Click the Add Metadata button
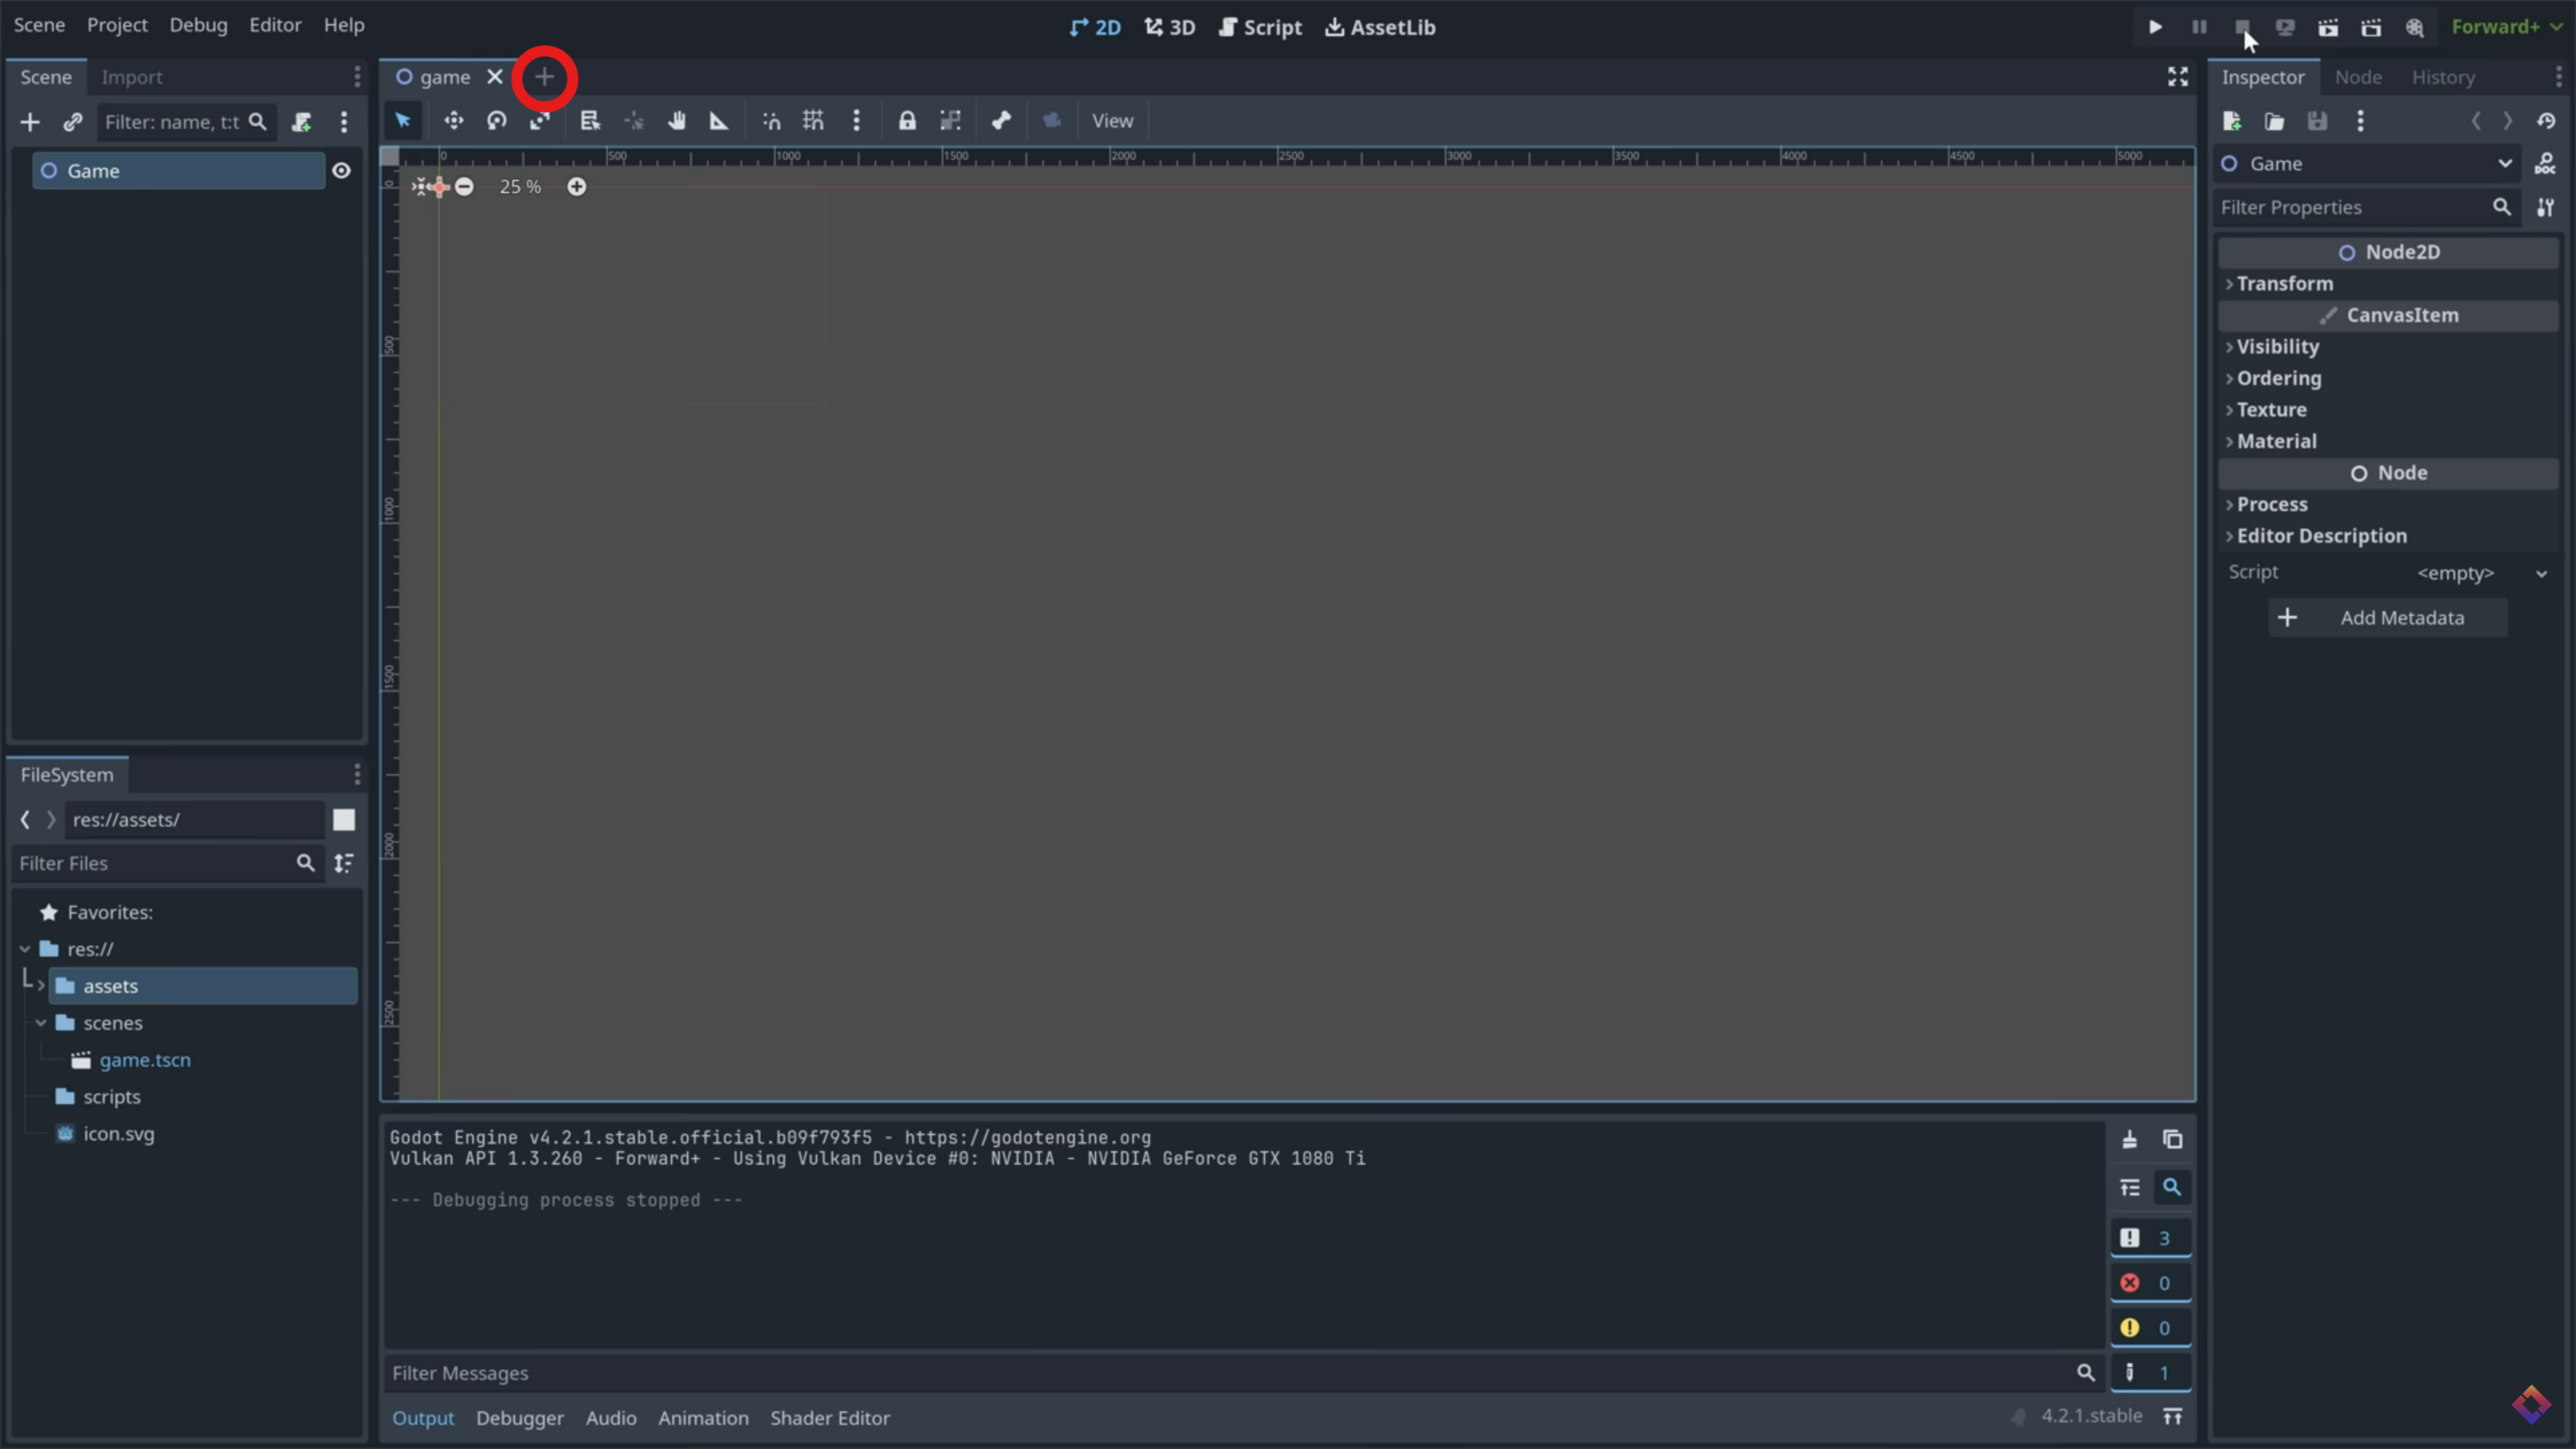The image size is (2576, 1449). tap(2387, 618)
